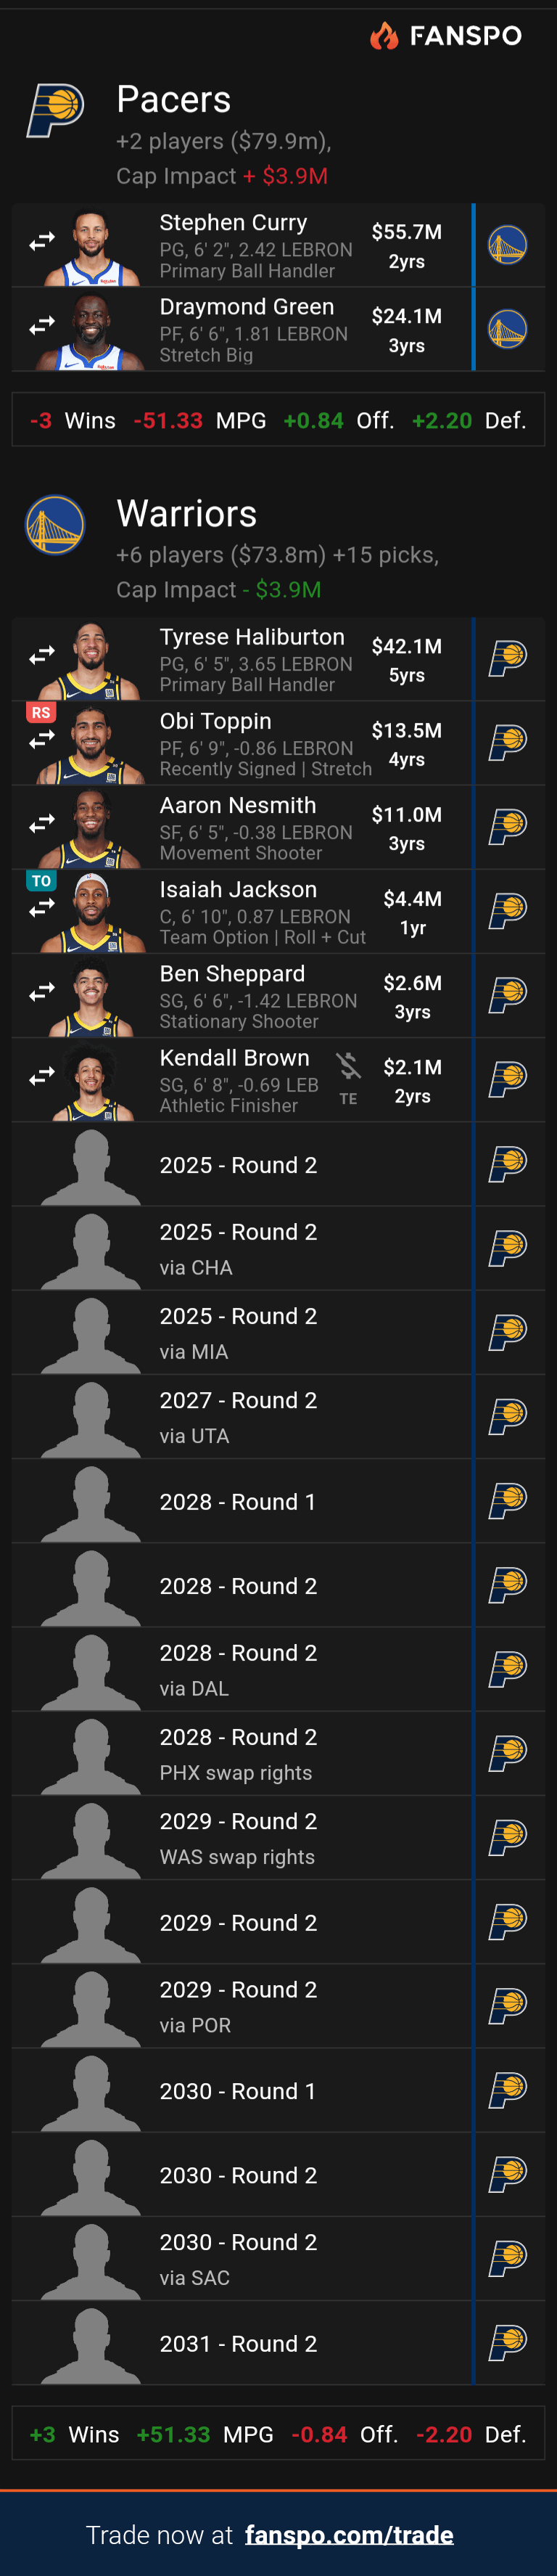Screen dimensions: 557x2576
Task: Click the 2030 Round 1 pick row
Action: (238, 2090)
